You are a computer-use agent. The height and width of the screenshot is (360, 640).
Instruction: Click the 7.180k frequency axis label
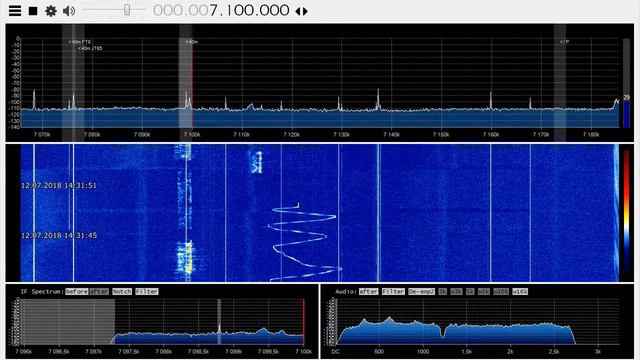591,134
